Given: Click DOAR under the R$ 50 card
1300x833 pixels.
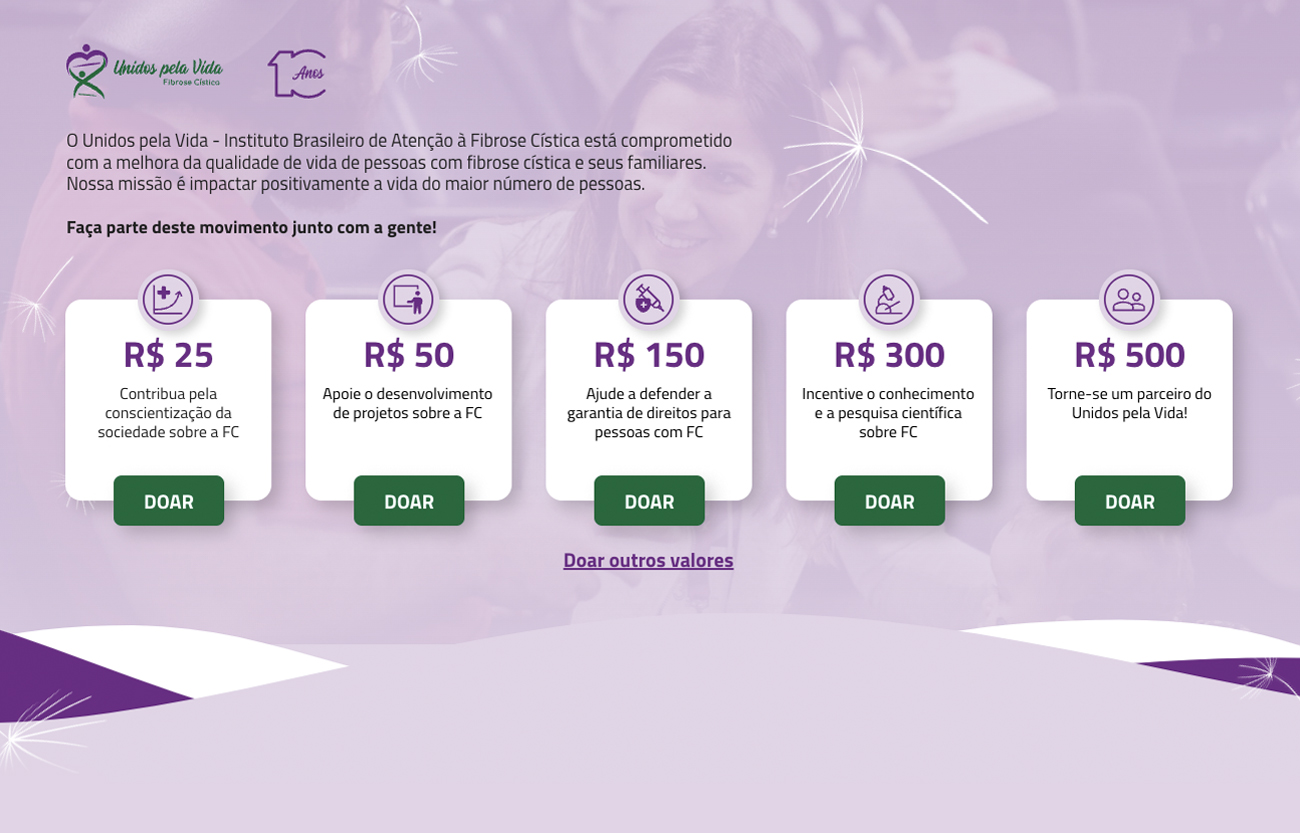Looking at the screenshot, I should [409, 501].
